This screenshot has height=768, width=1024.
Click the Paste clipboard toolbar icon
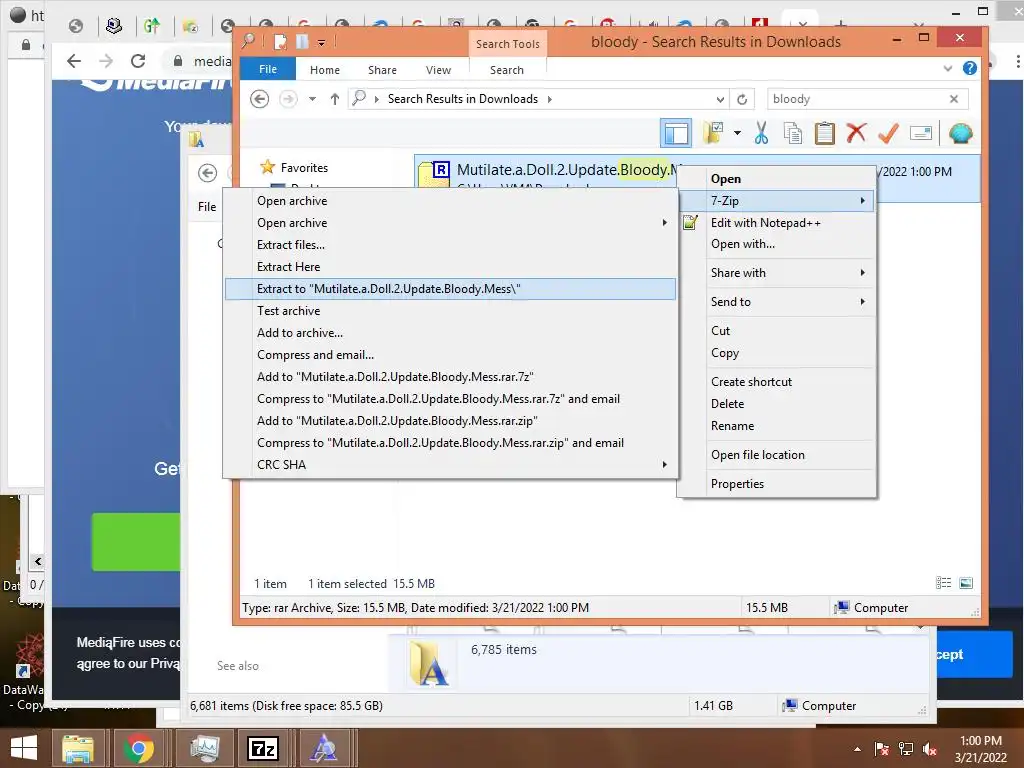(825, 133)
